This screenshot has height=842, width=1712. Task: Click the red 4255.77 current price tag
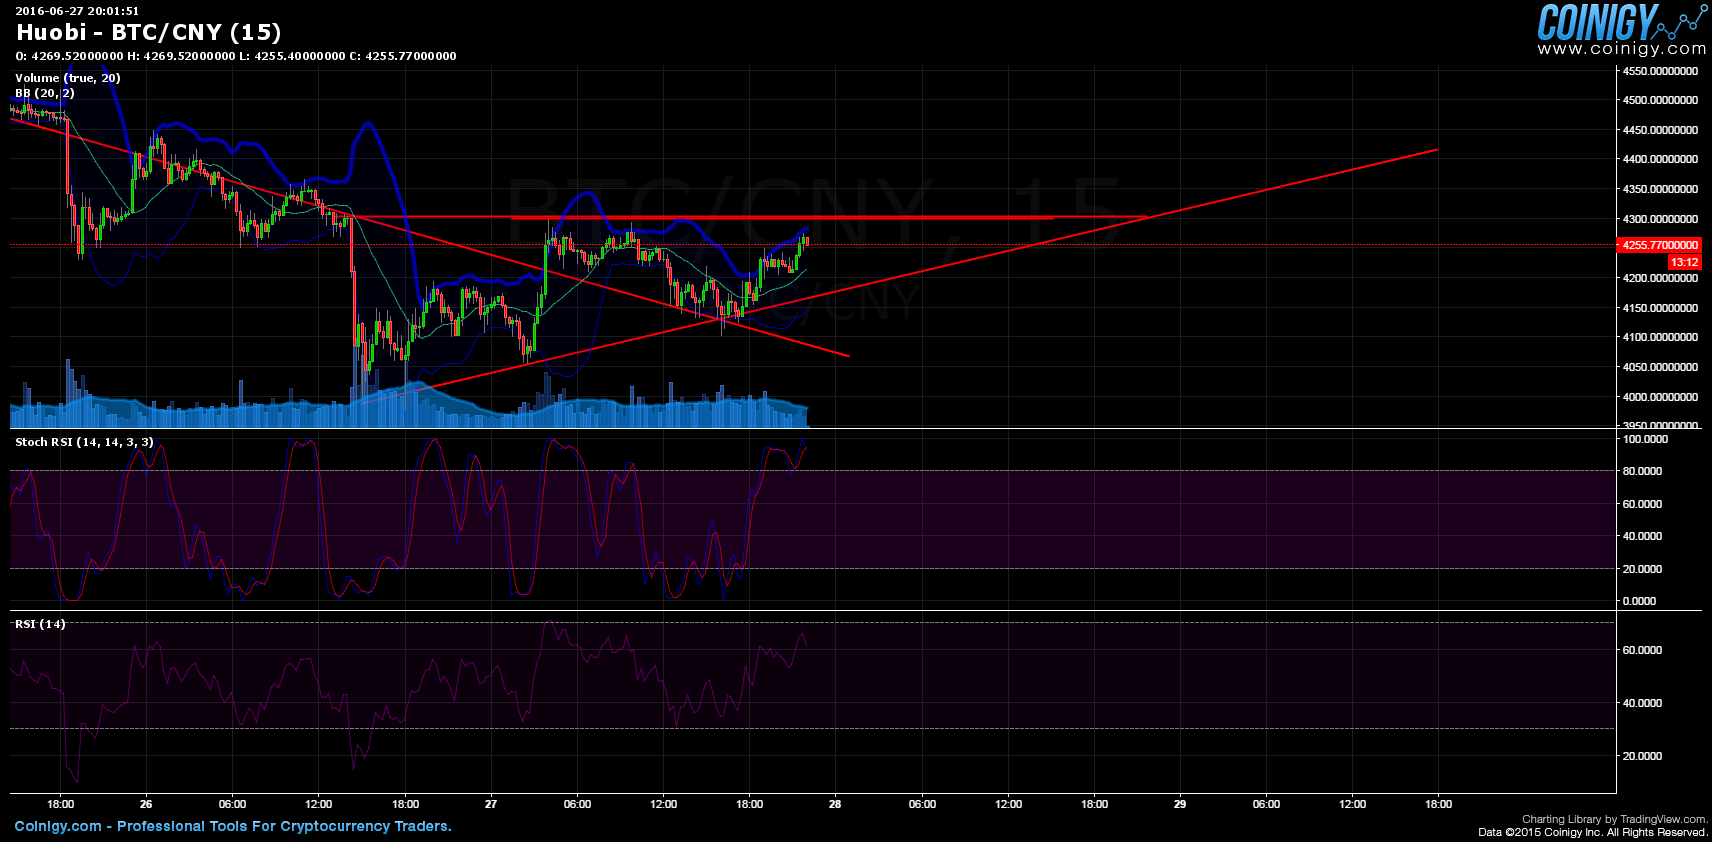click(1659, 245)
